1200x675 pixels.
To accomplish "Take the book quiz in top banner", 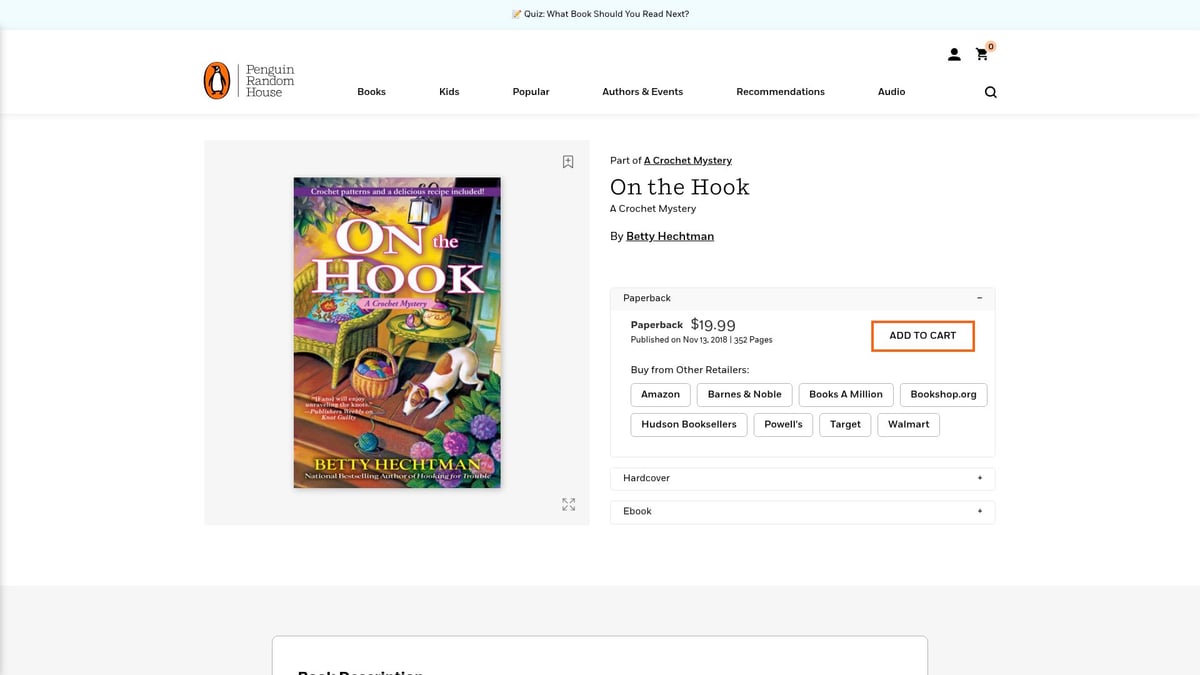I will click(x=600, y=14).
